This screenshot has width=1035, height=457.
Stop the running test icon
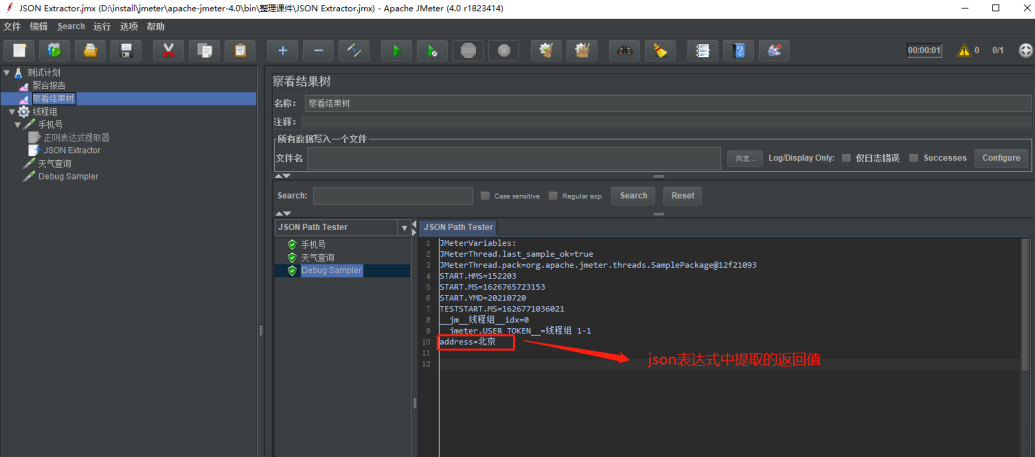(x=468, y=50)
